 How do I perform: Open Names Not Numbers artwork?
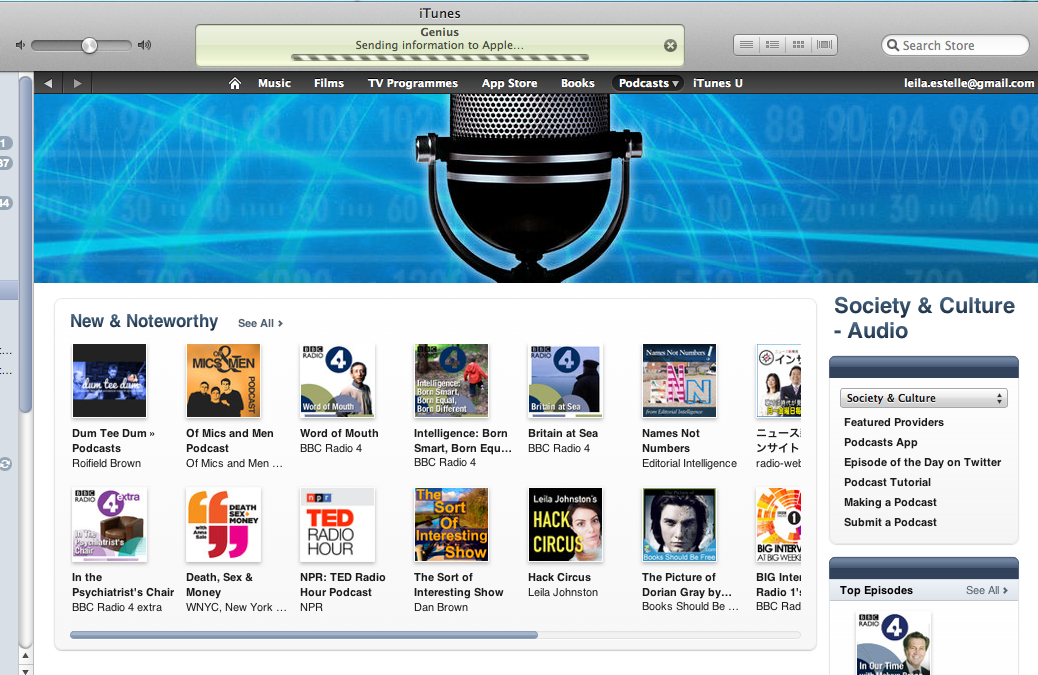click(x=679, y=381)
